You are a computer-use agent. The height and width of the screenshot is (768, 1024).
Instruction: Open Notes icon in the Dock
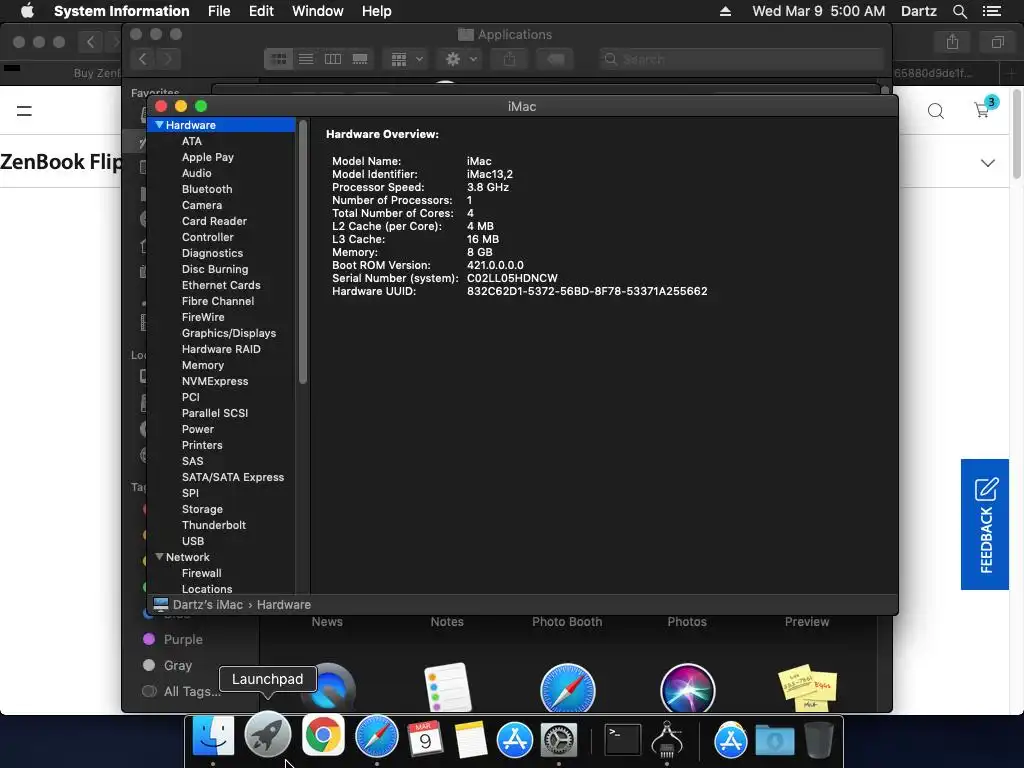tap(470, 739)
